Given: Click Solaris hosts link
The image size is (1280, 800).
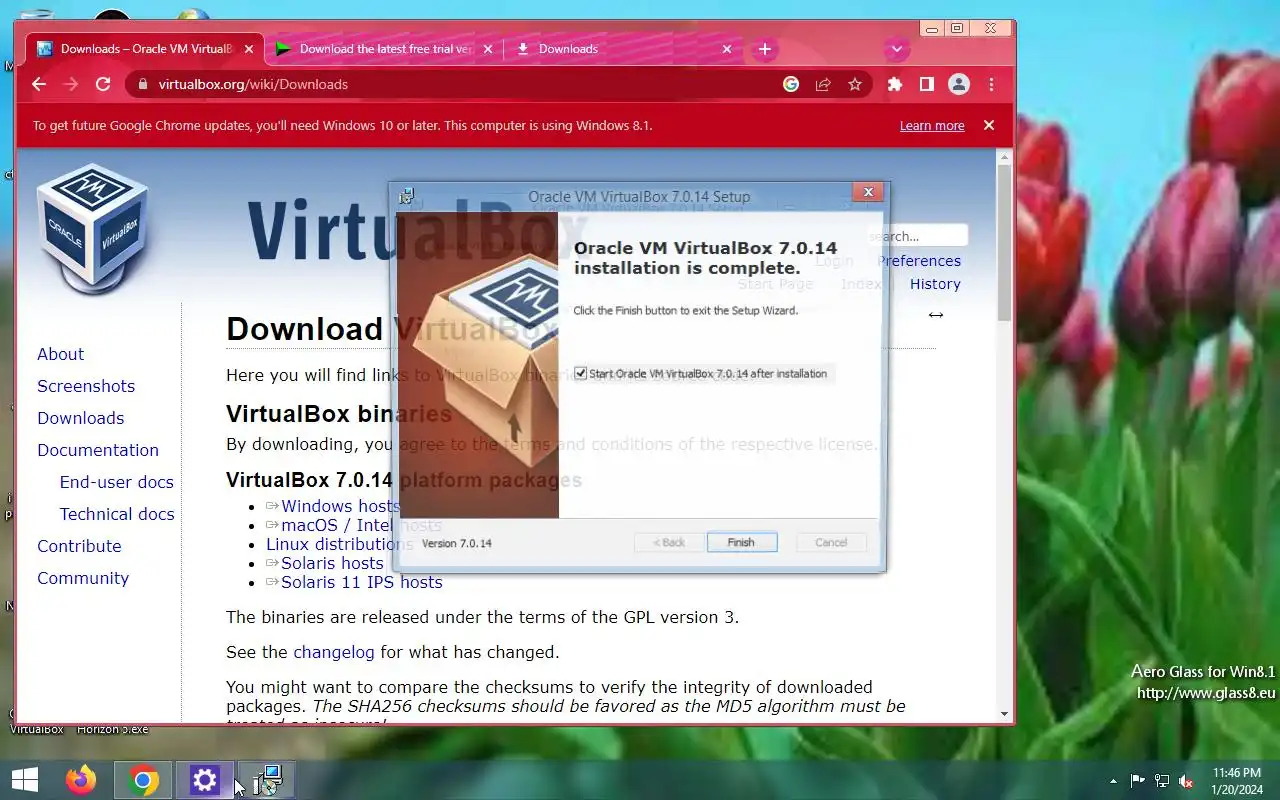Looking at the screenshot, I should [332, 563].
